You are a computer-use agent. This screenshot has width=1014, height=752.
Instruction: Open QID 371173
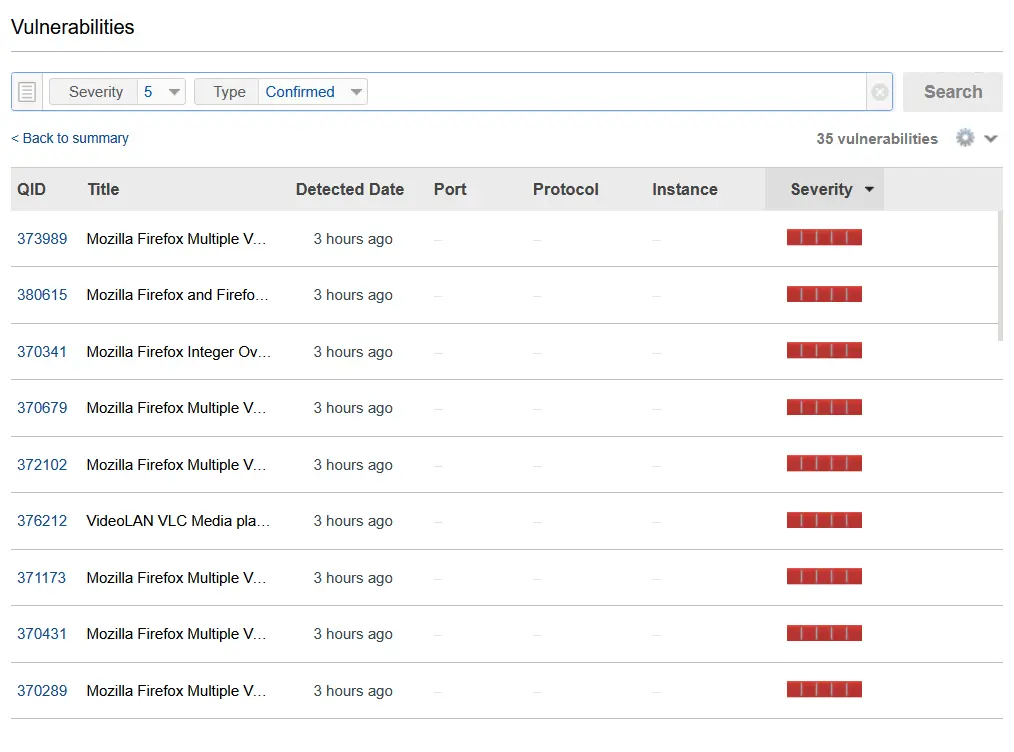(x=41, y=578)
